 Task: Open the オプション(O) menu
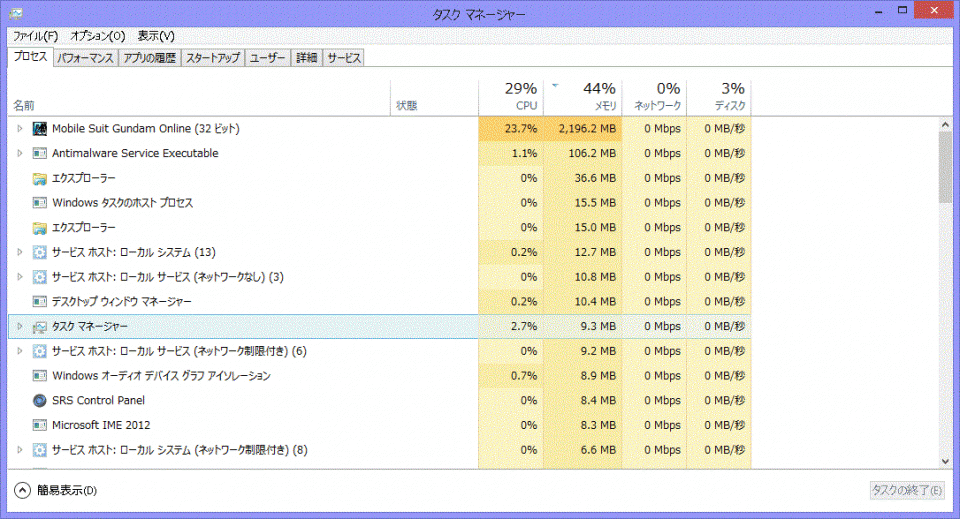pos(97,36)
